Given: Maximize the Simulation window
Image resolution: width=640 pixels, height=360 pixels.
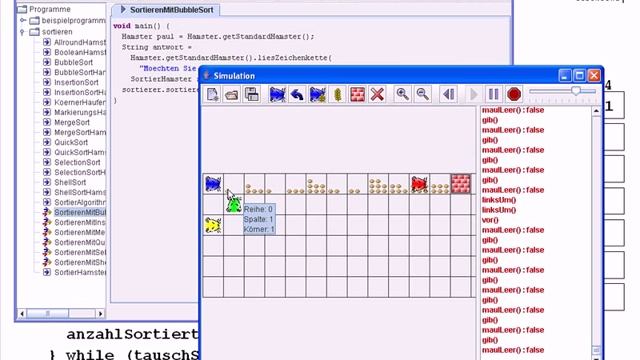Looking at the screenshot, I should [x=580, y=76].
